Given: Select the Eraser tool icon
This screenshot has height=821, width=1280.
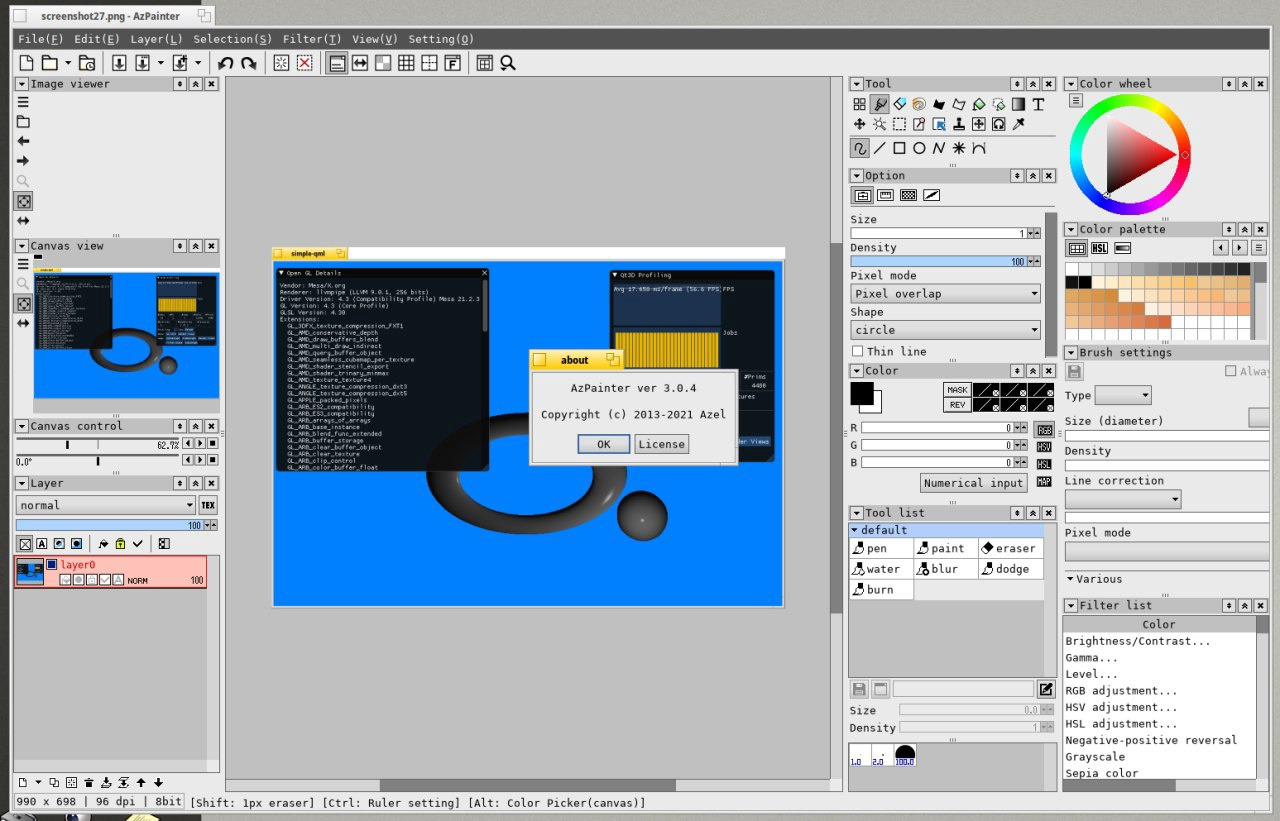Looking at the screenshot, I should click(x=899, y=104).
